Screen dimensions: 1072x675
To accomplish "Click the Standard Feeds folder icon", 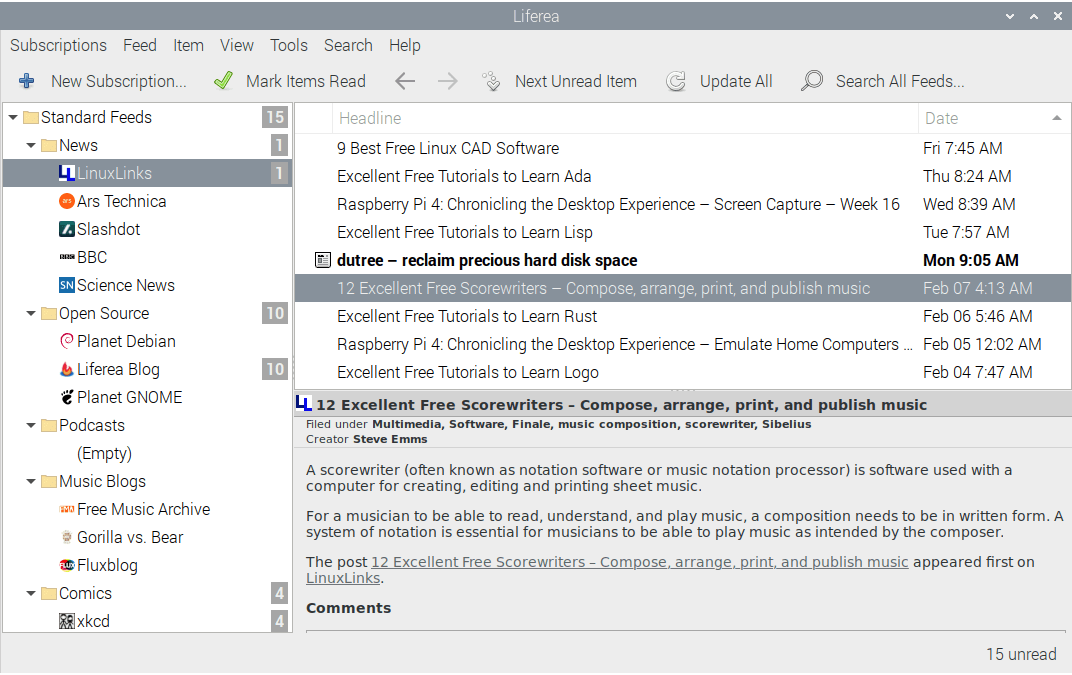I will (x=31, y=118).
